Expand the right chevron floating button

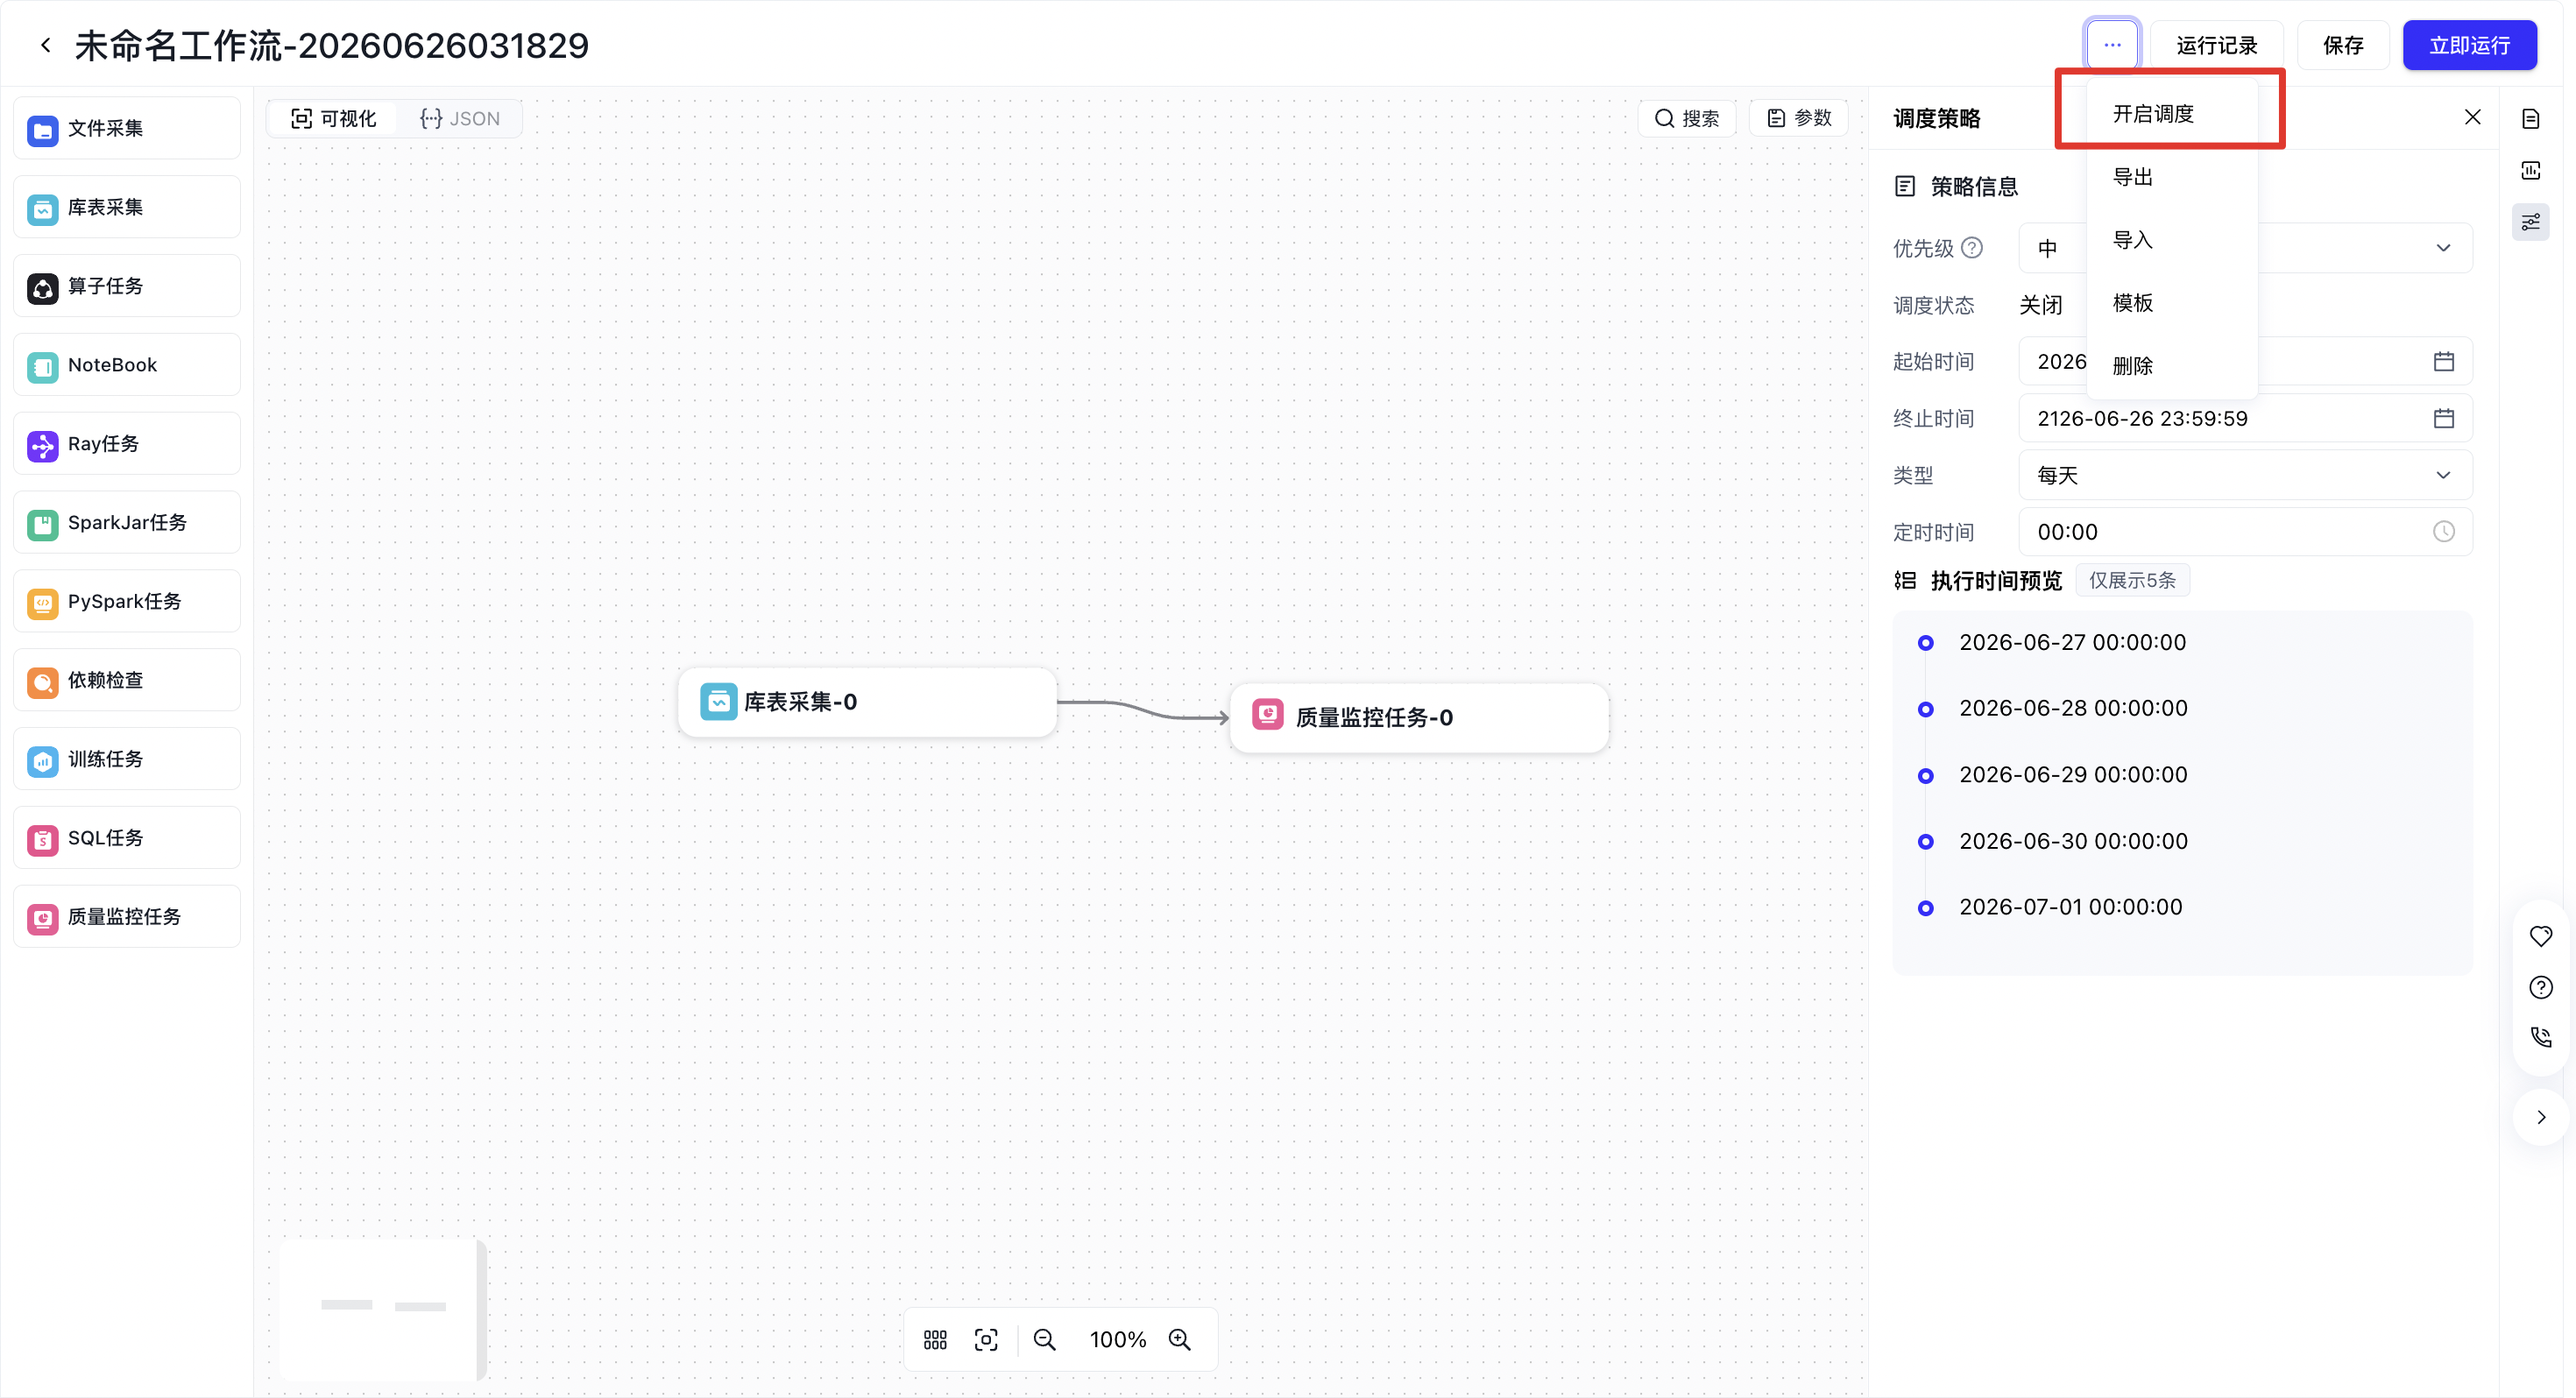pos(2541,1117)
